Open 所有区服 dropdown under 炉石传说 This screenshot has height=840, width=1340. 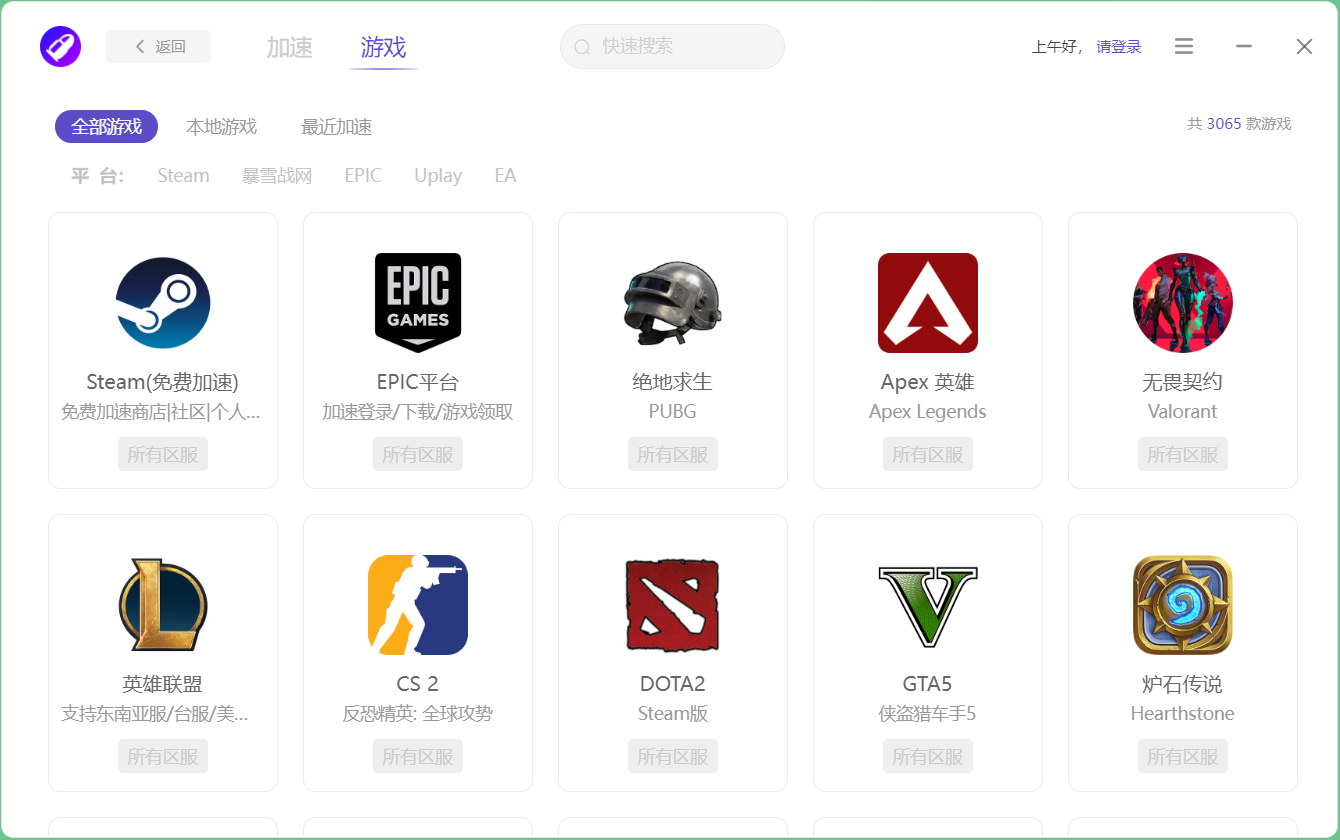(1183, 757)
